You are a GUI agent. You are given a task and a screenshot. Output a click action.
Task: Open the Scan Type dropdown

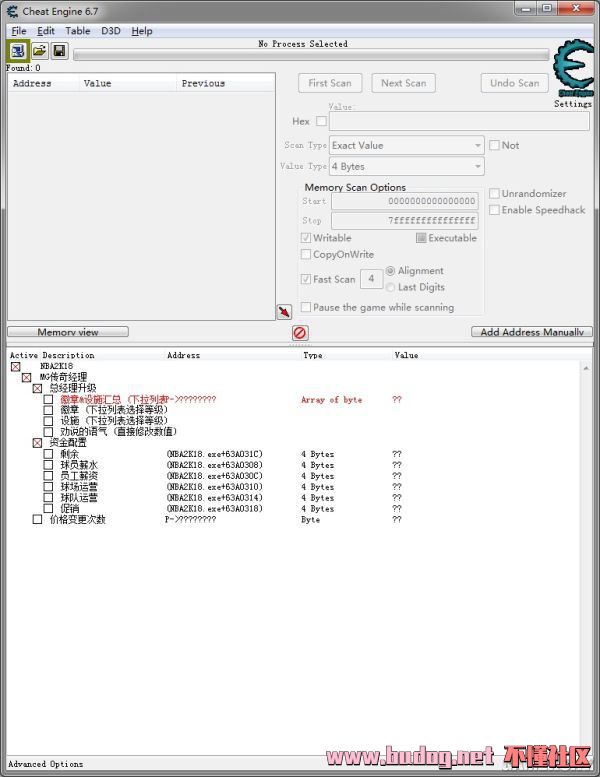[406, 146]
